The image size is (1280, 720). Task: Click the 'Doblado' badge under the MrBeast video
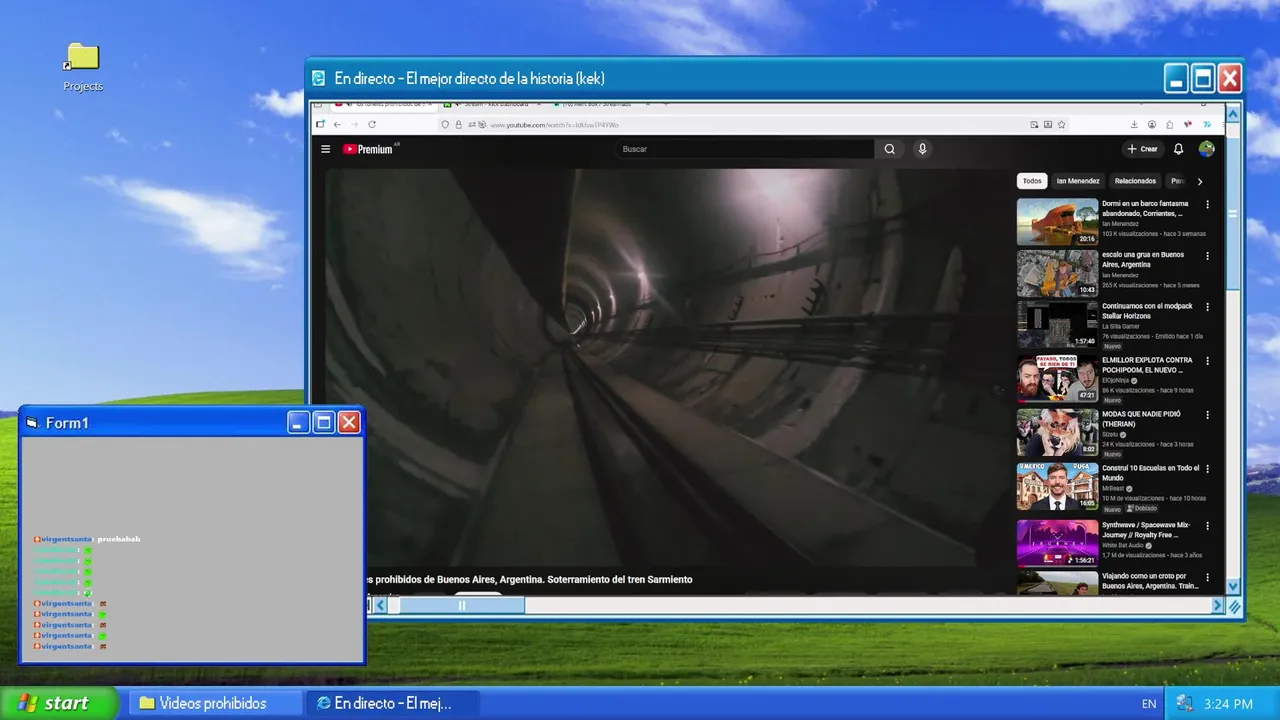coord(1142,508)
